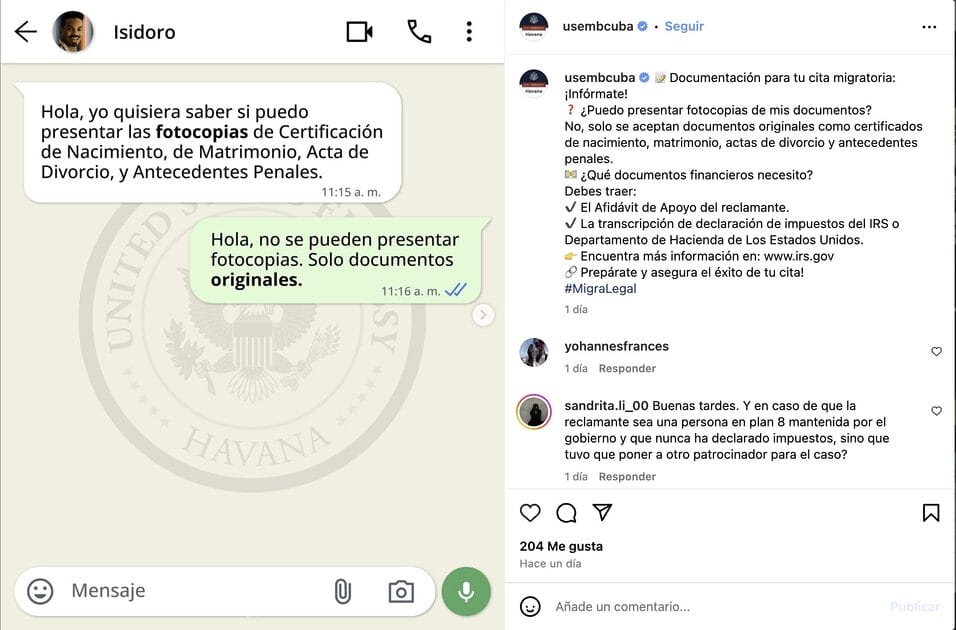Image resolution: width=956 pixels, height=630 pixels.
Task: Open the camera from the message bar
Action: click(x=401, y=591)
